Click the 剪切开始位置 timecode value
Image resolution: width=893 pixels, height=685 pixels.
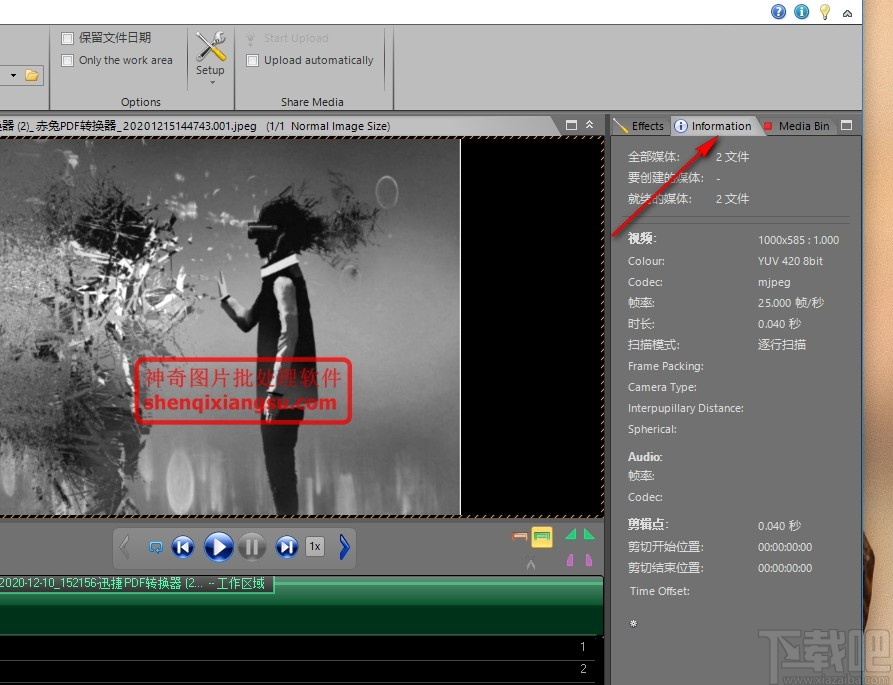tap(785, 547)
